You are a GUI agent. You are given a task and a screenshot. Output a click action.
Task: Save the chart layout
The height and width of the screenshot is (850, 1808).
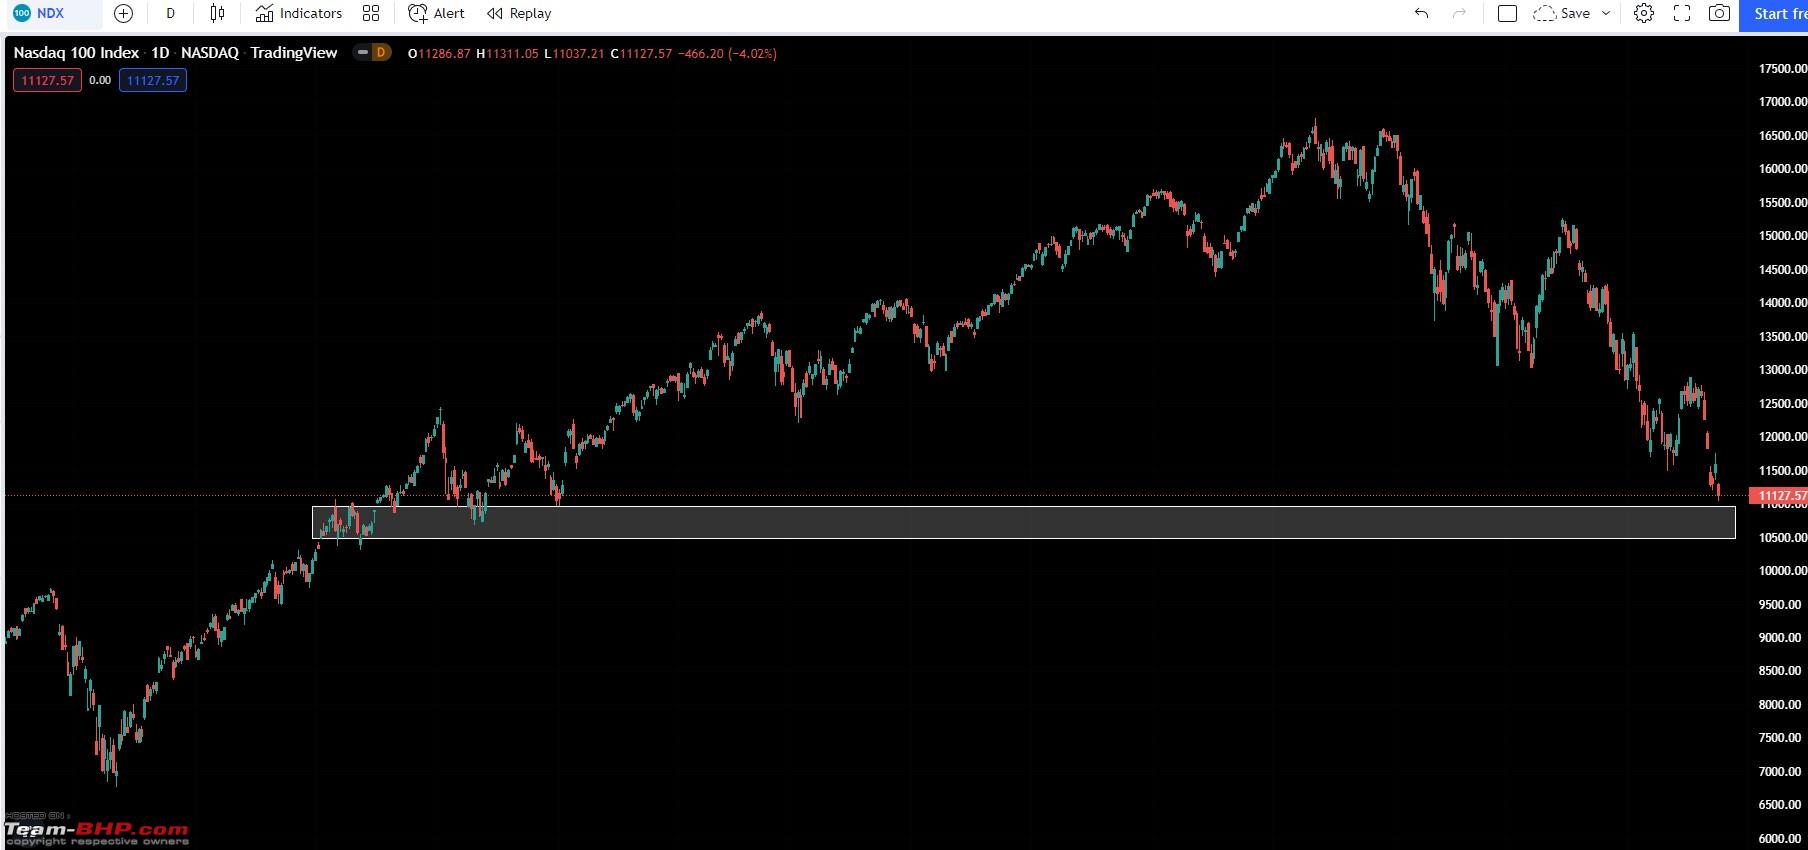pos(1562,13)
